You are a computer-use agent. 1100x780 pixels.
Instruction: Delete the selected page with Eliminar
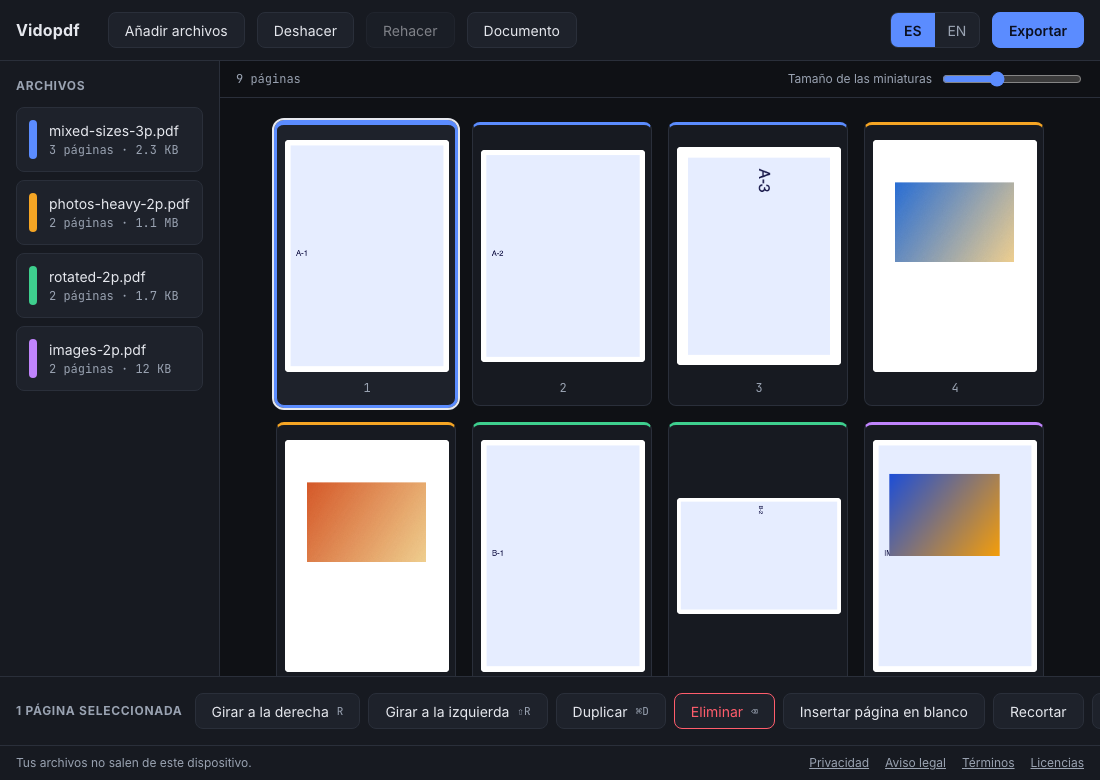tap(724, 711)
